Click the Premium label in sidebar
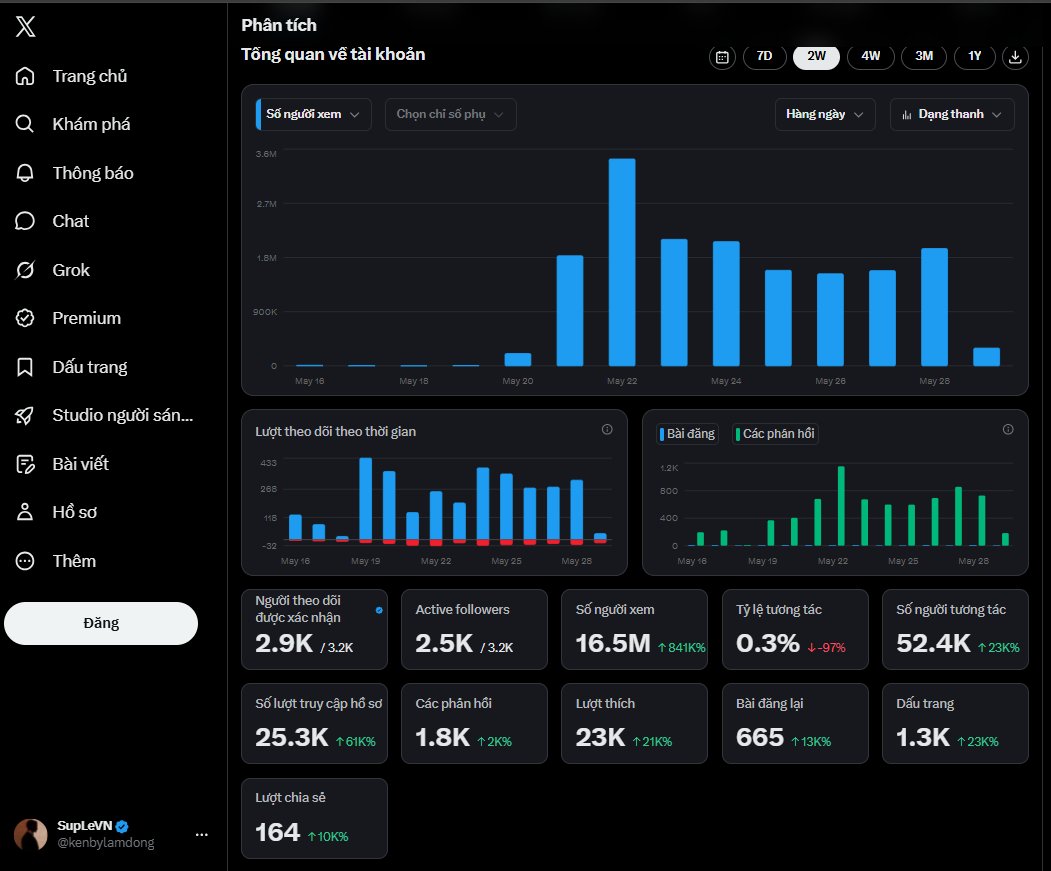This screenshot has width=1051, height=871. 86,318
